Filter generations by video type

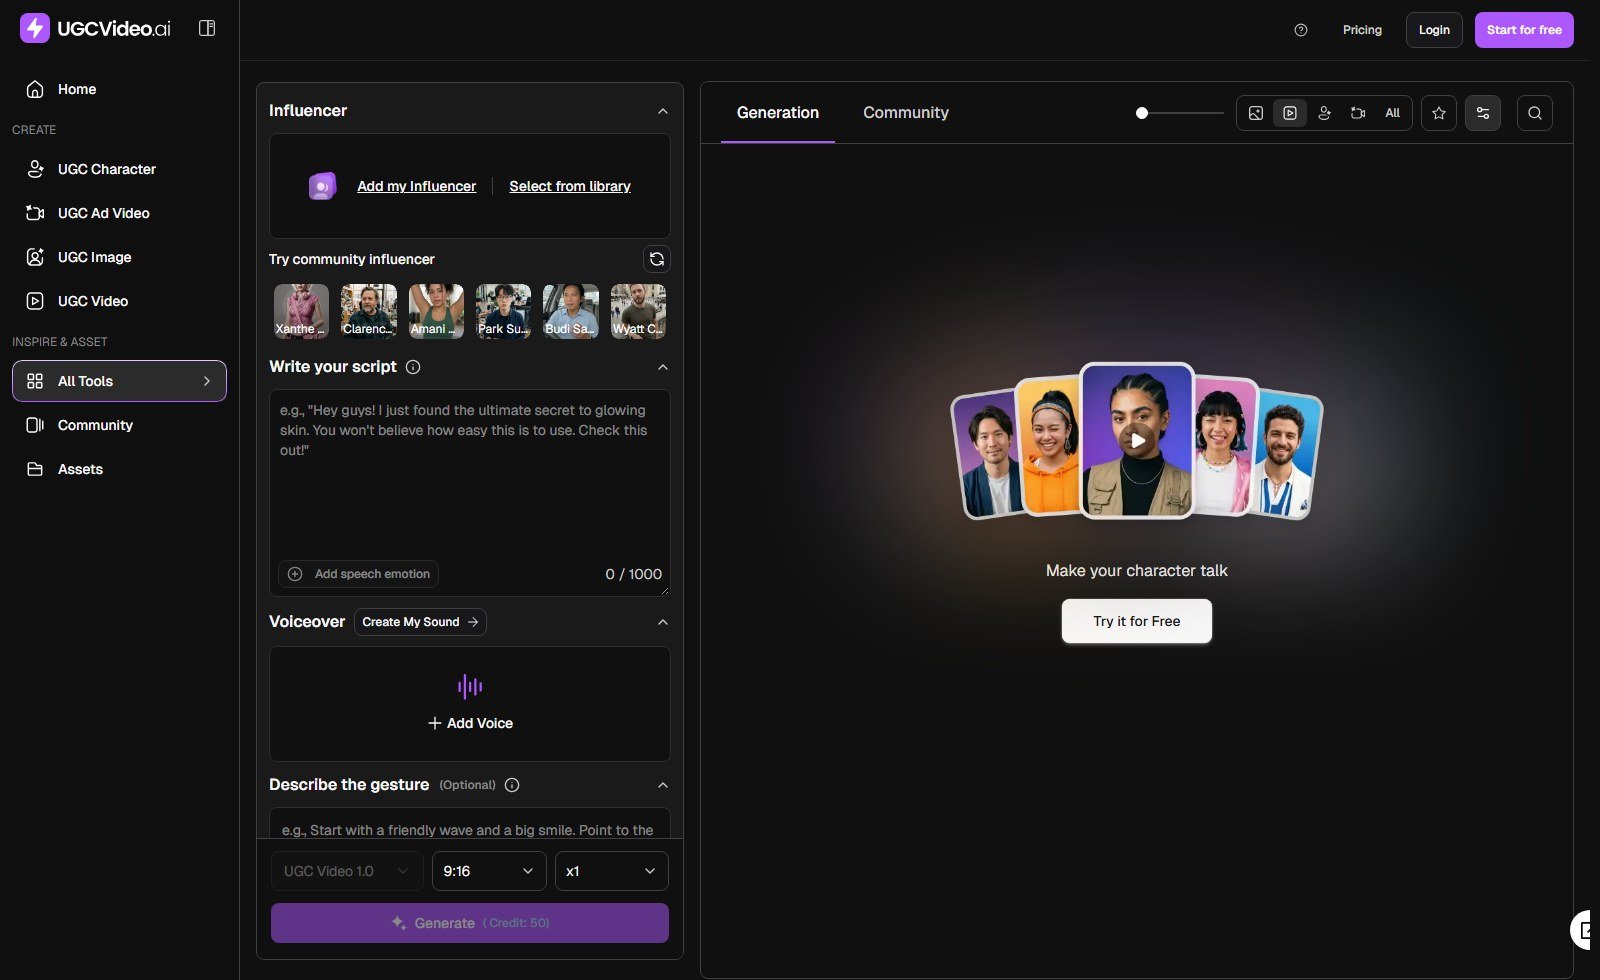click(x=1290, y=113)
